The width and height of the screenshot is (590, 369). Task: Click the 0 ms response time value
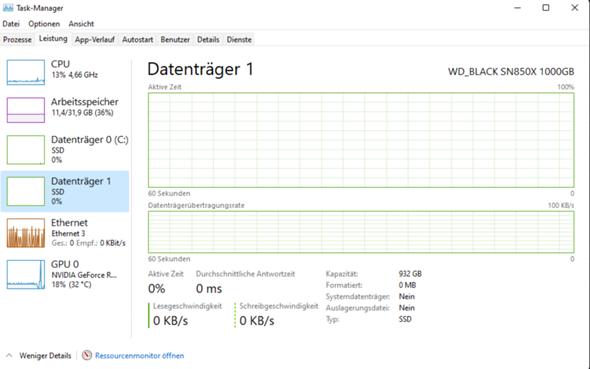click(x=209, y=289)
